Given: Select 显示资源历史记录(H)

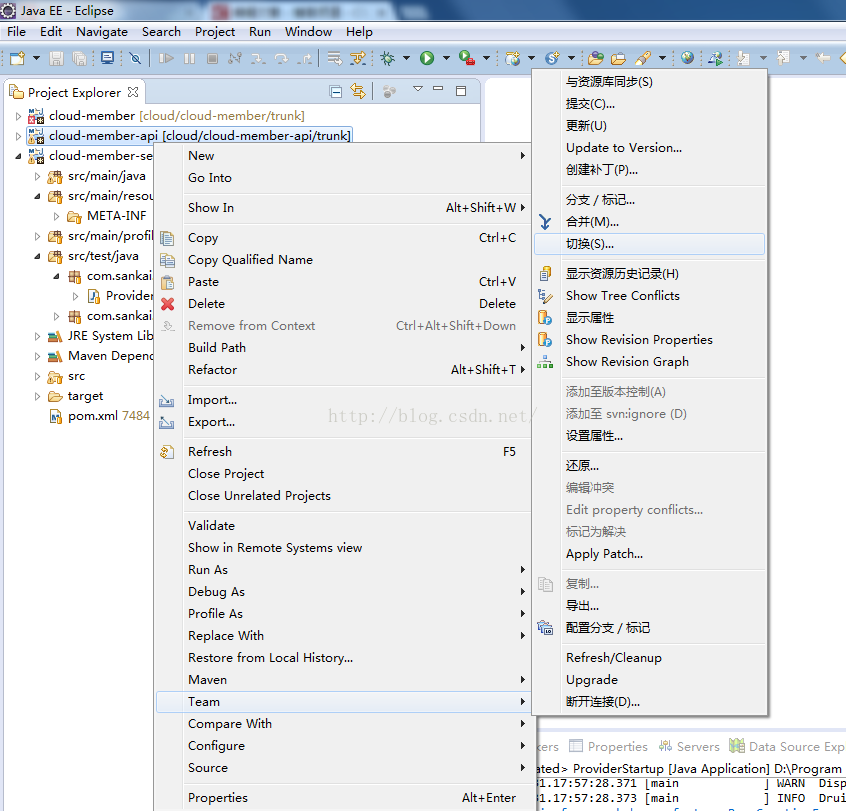Looking at the screenshot, I should 649,274.
